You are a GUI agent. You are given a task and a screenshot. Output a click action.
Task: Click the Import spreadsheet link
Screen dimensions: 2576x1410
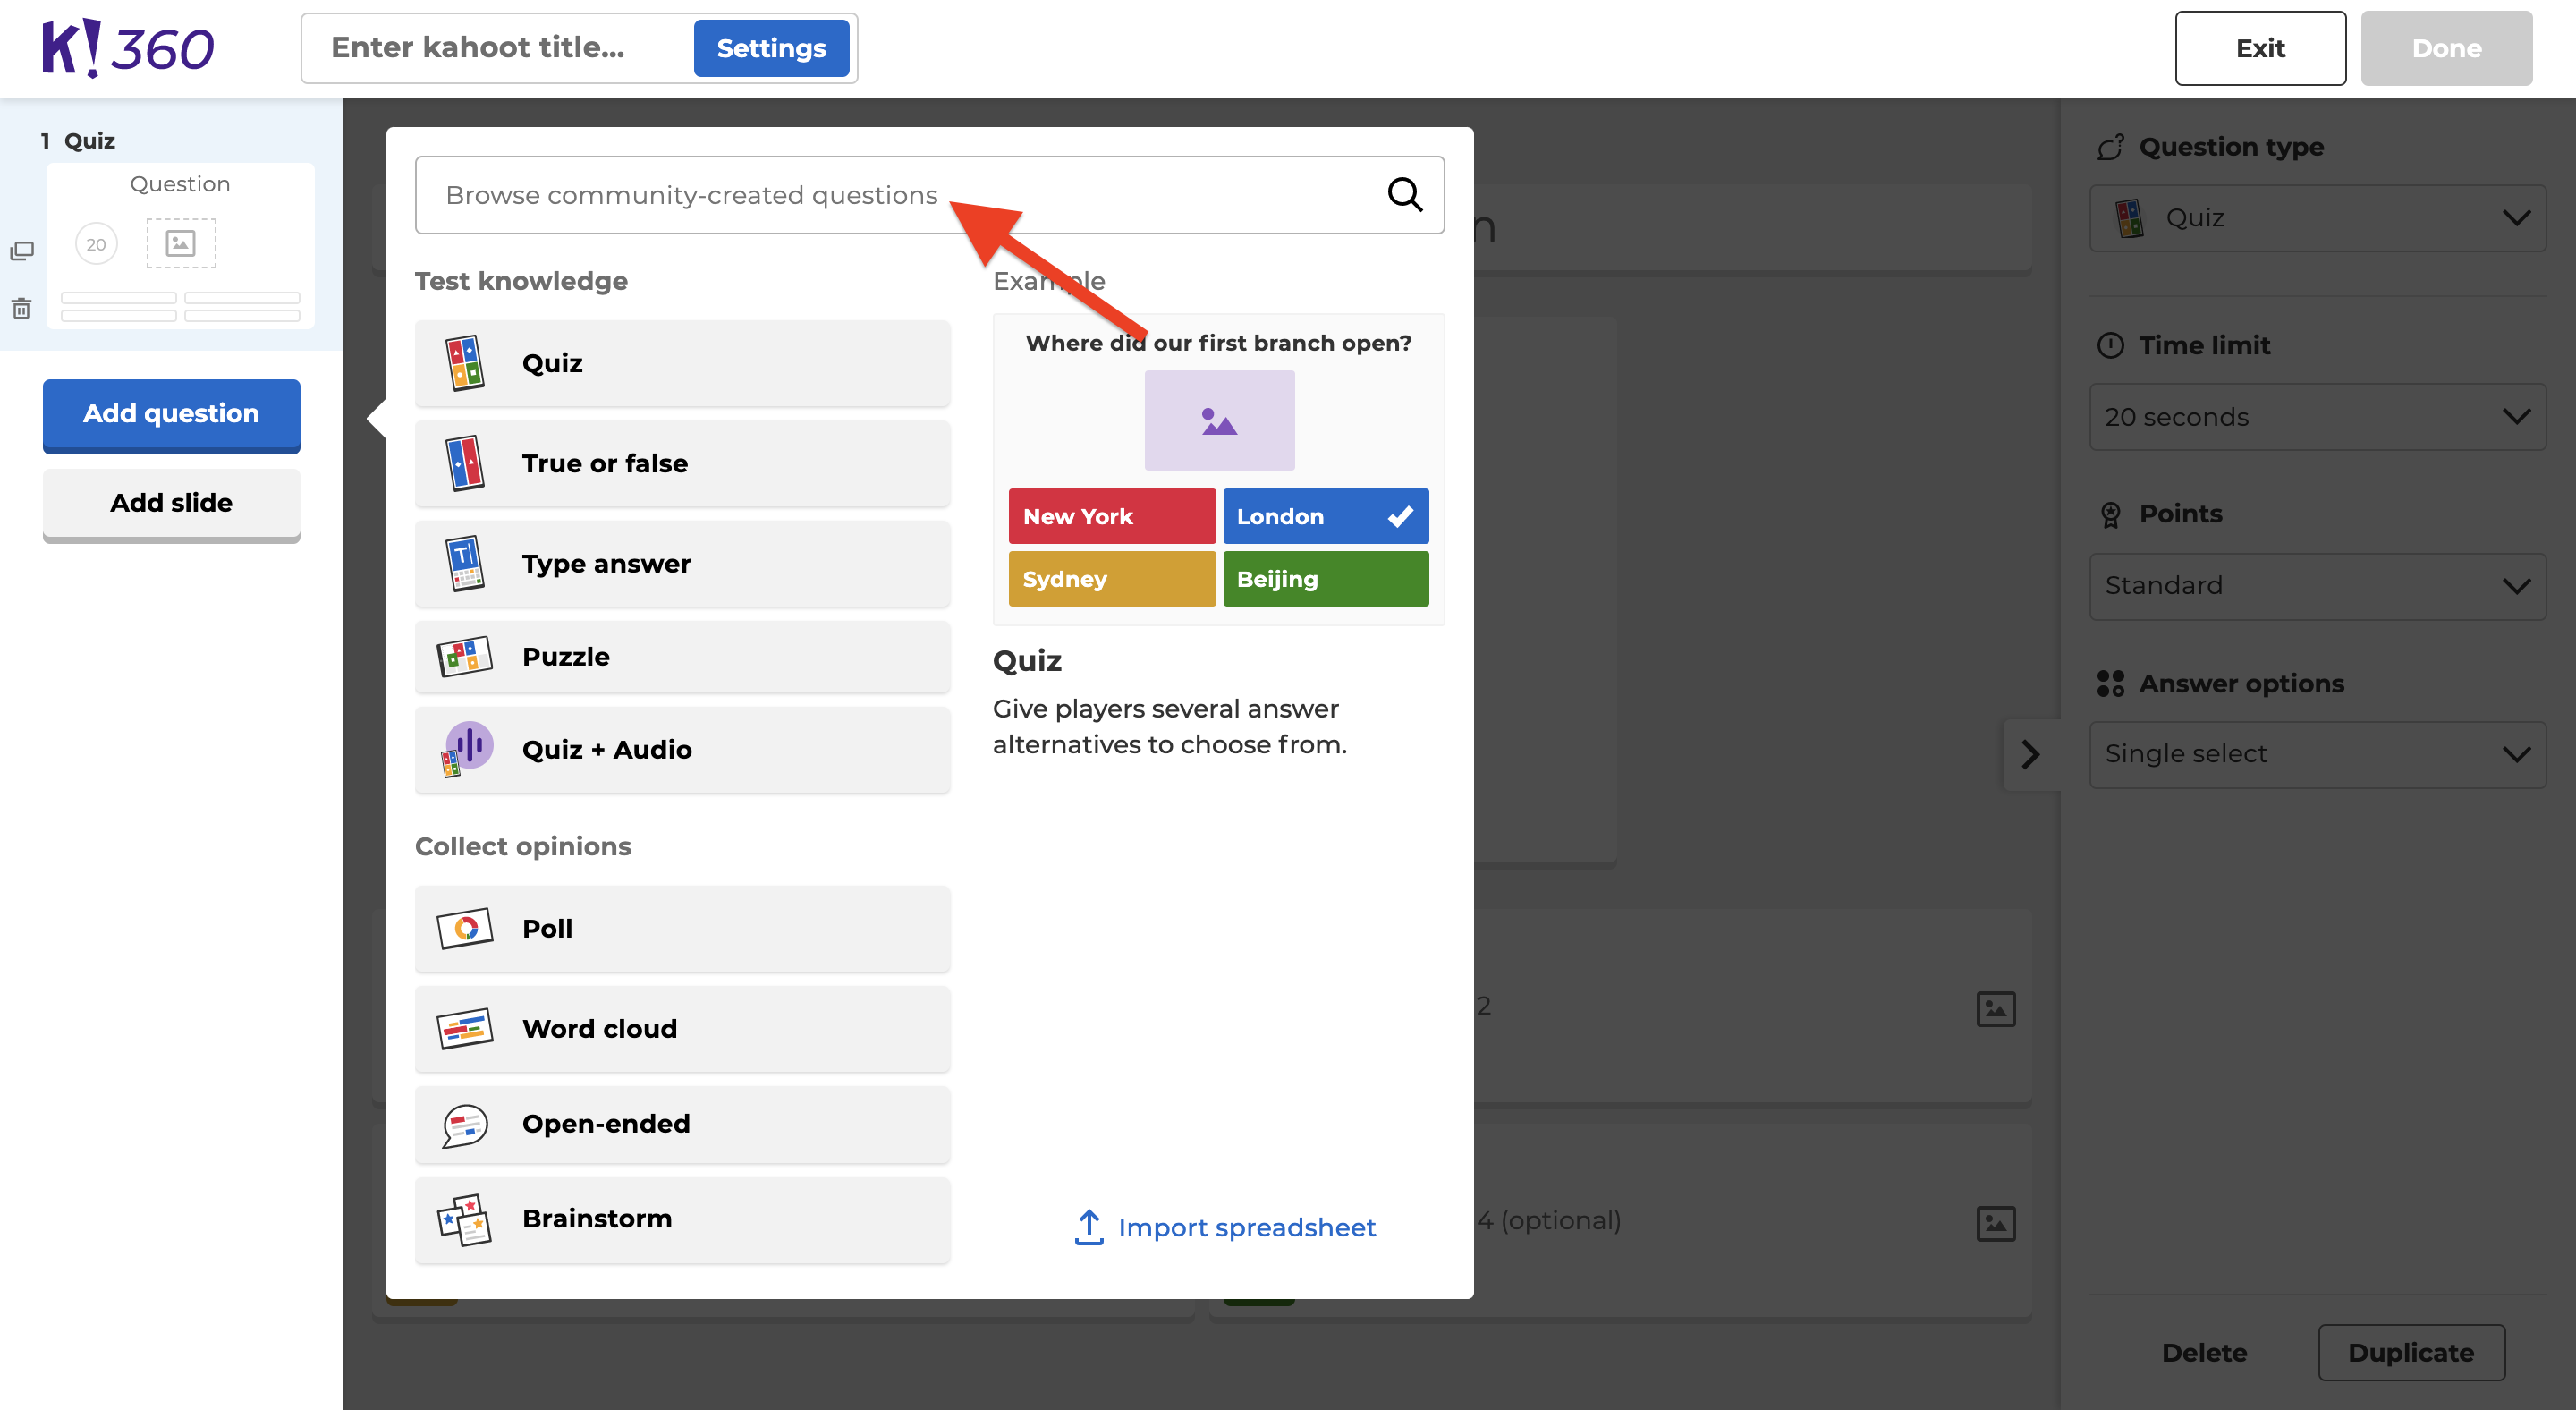click(x=1224, y=1227)
